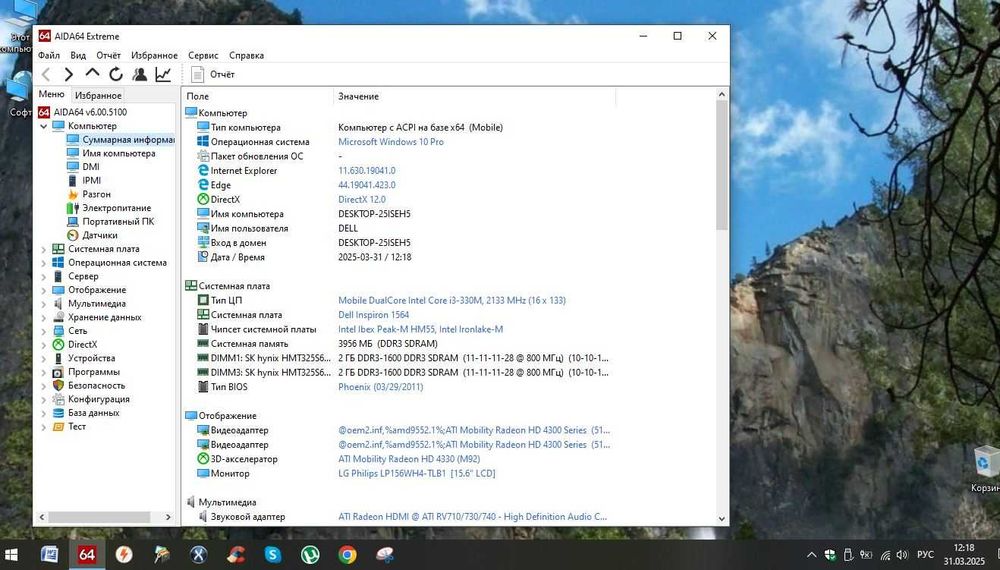Viewport: 1000px width, 570px height.
Task: Select the Датчики gauge icon item
Action: pyautogui.click(x=92, y=235)
